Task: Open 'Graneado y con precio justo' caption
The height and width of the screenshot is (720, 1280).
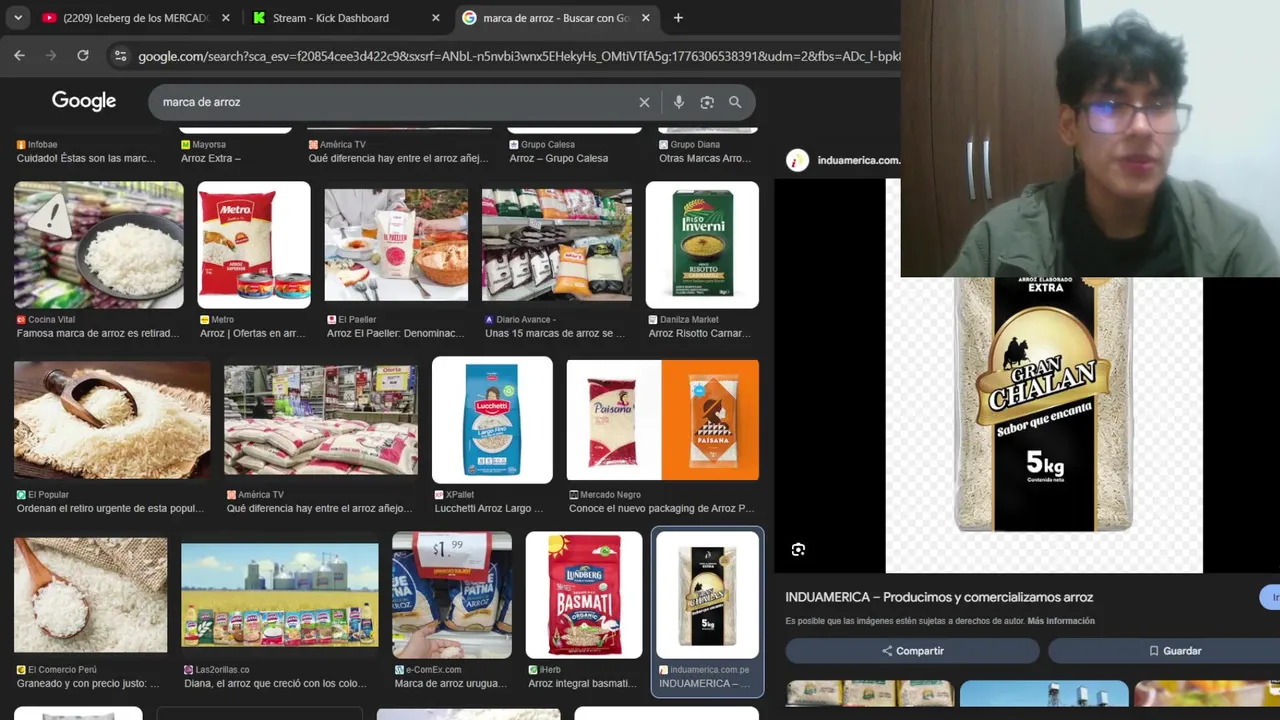Action: pyautogui.click(x=88, y=683)
